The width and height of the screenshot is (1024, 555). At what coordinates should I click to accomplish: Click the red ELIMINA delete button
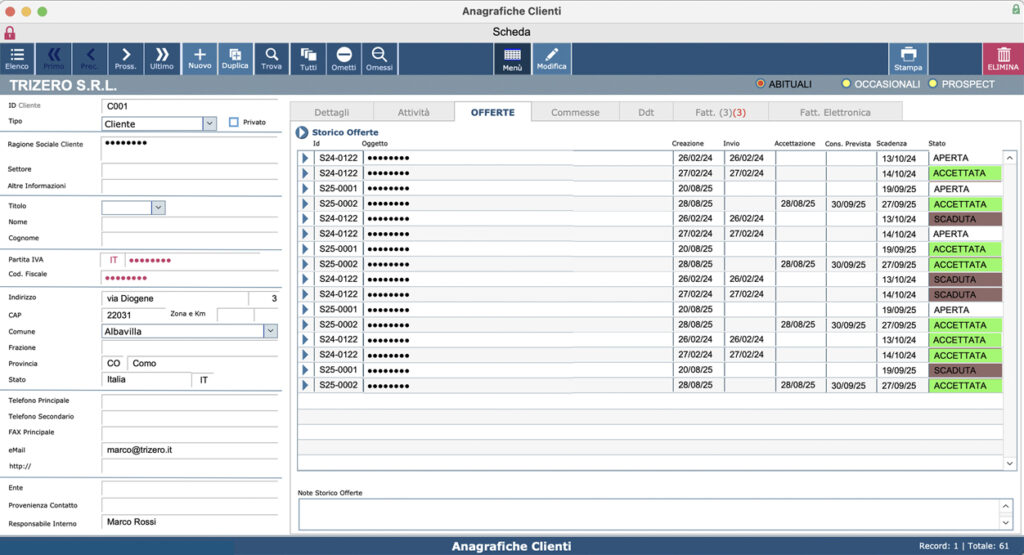coord(1002,59)
